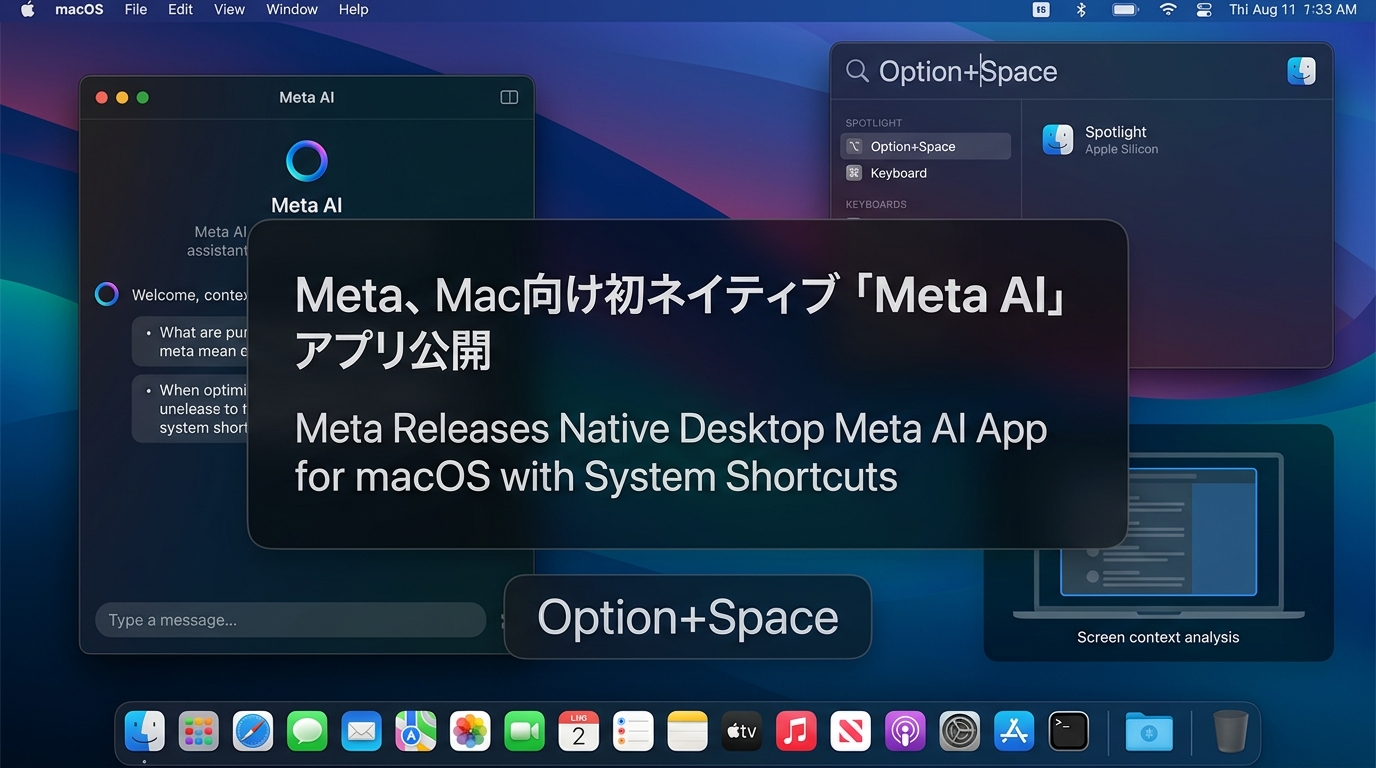Viewport: 1376px width, 768px height.
Task: Launch Podcasts from the Dock
Action: 905,731
